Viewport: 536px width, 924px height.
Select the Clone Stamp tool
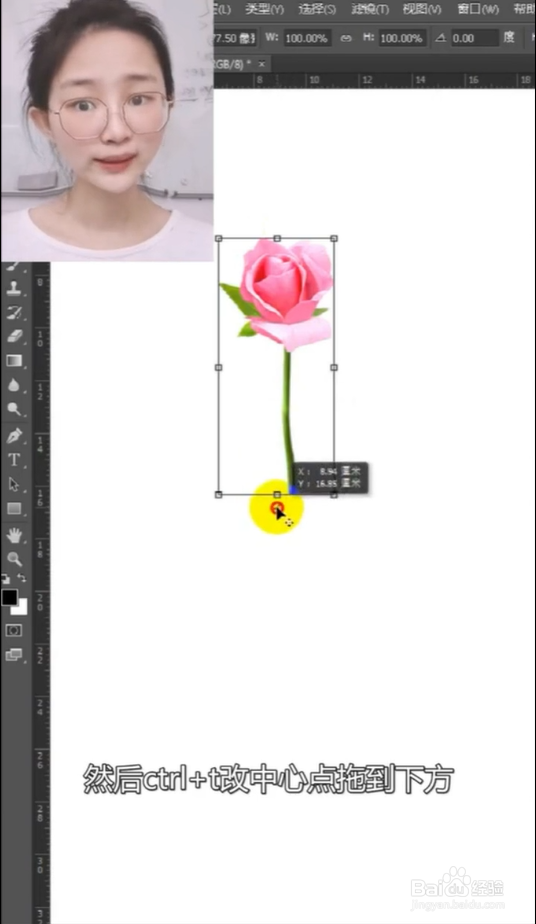(14, 288)
